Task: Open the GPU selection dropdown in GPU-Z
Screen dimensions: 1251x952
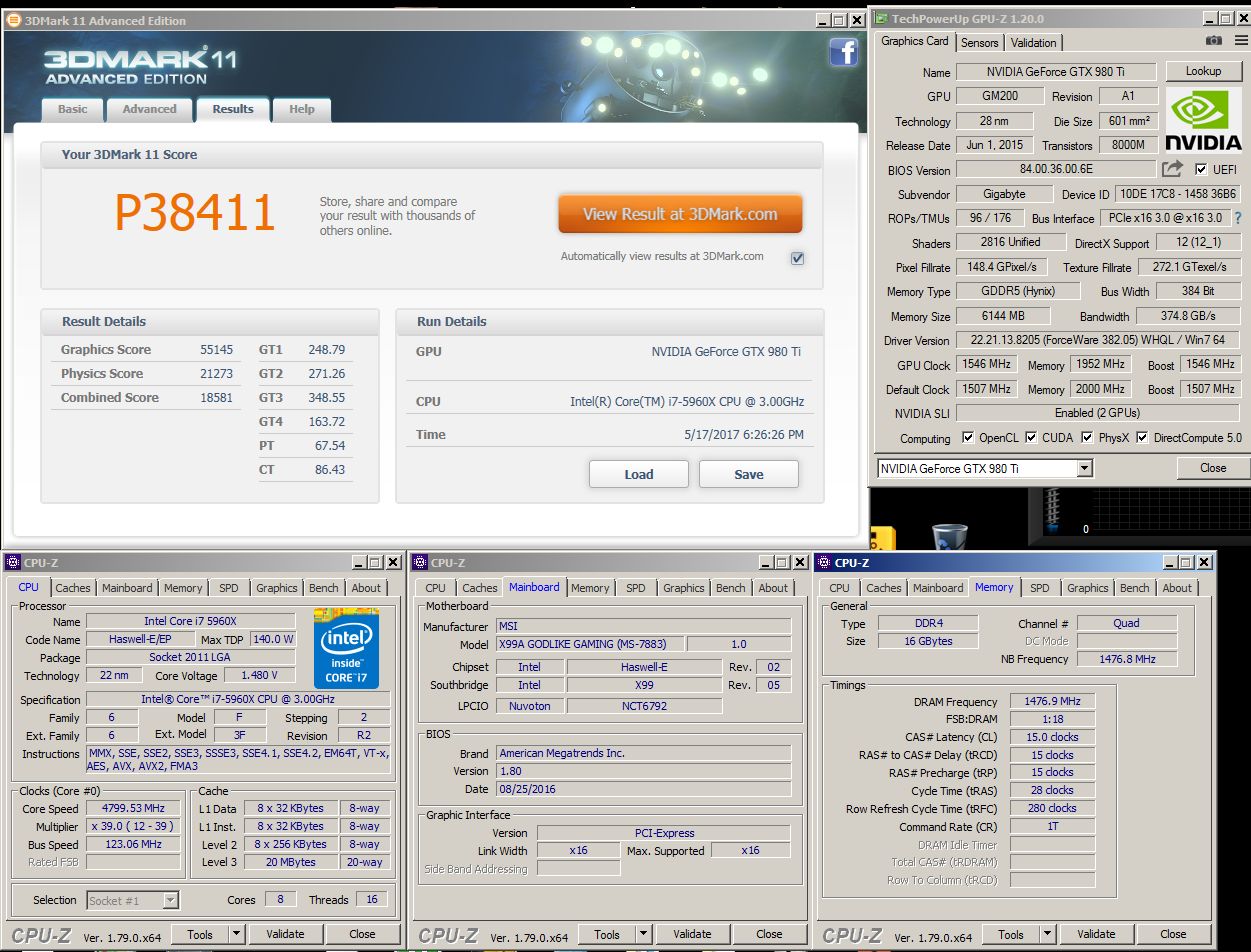Action: (x=1084, y=468)
